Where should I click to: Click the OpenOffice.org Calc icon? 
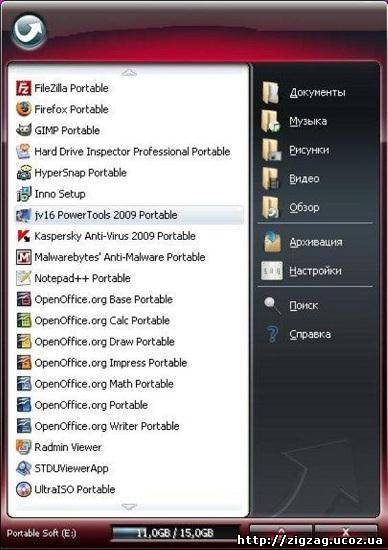24,320
